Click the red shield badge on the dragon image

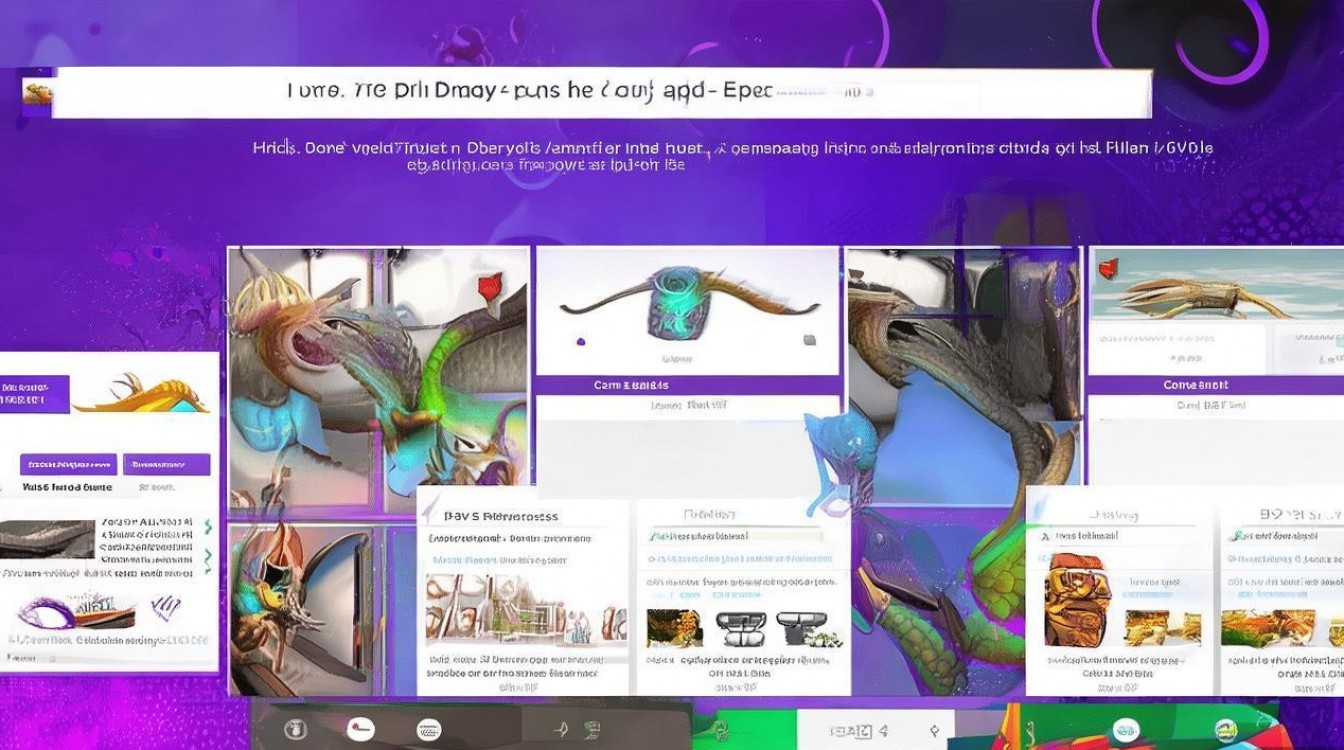[487, 288]
